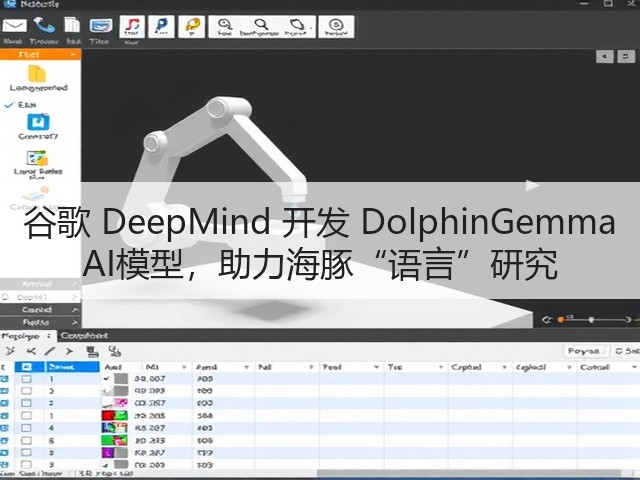Click the red music note tool

132,27
